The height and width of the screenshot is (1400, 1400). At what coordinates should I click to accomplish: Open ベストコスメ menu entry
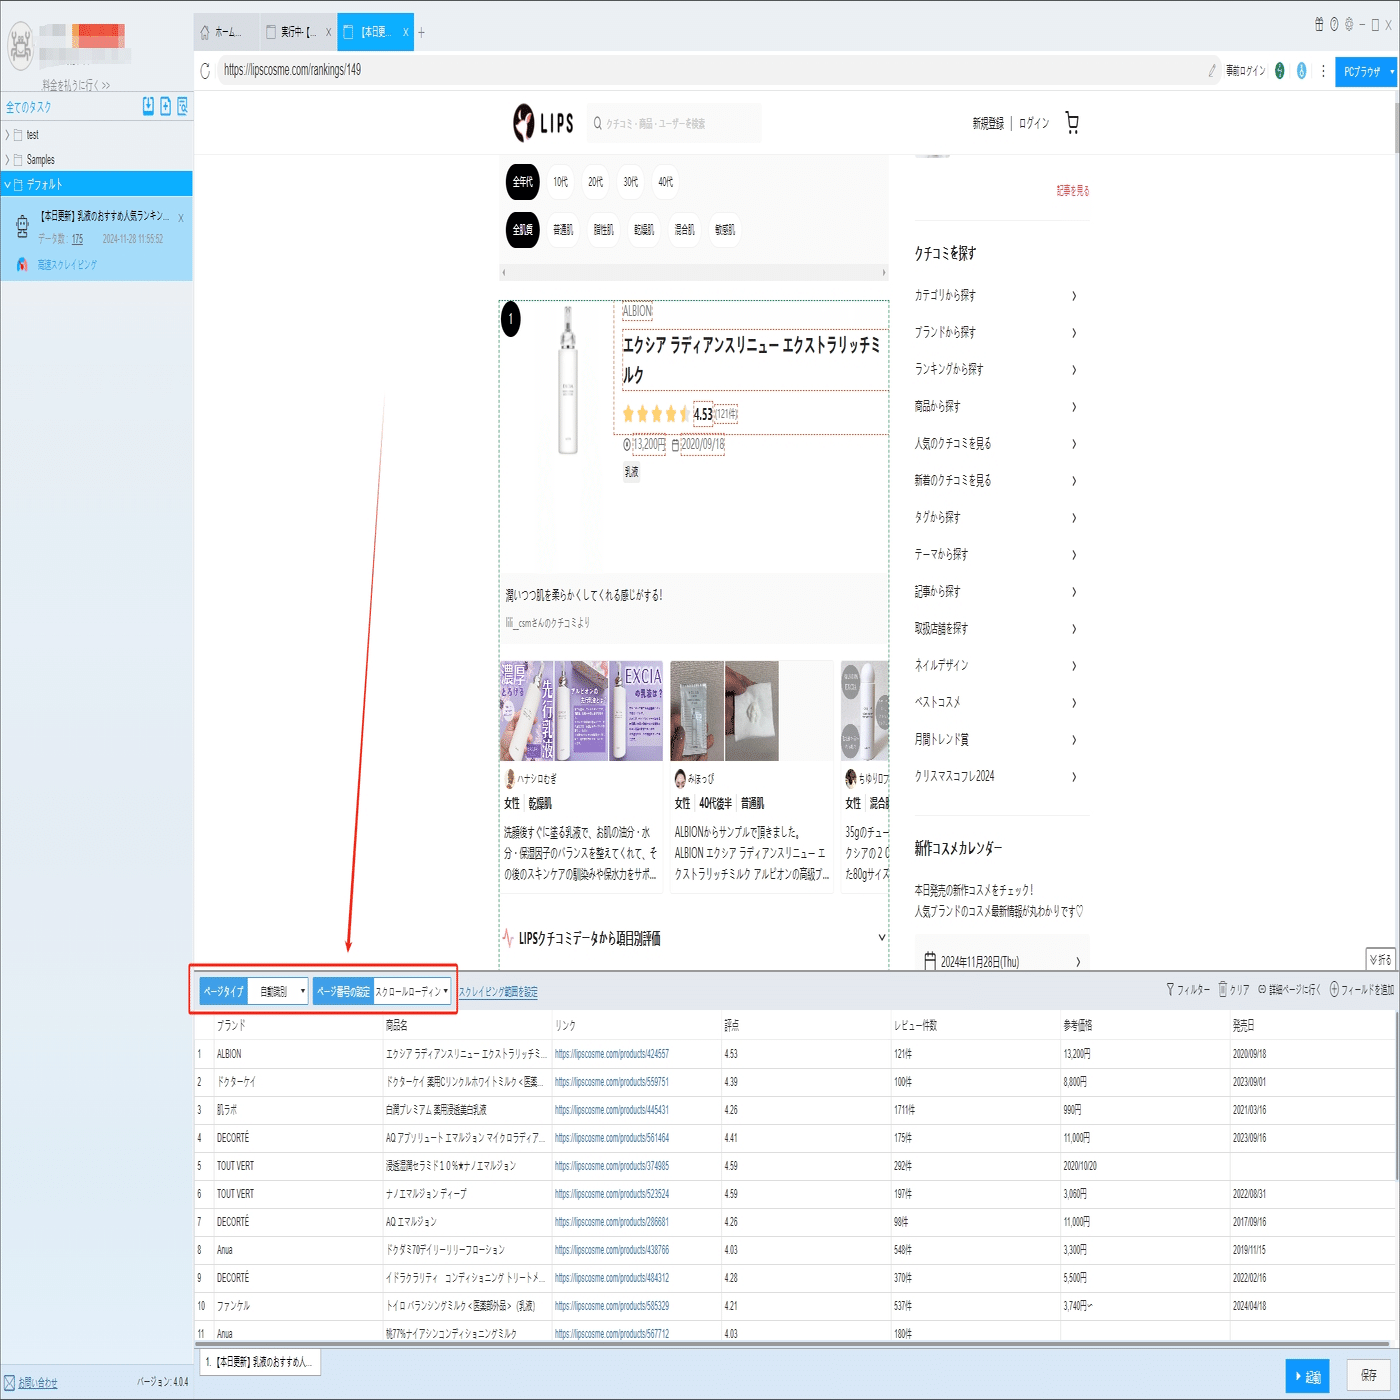click(x=996, y=703)
